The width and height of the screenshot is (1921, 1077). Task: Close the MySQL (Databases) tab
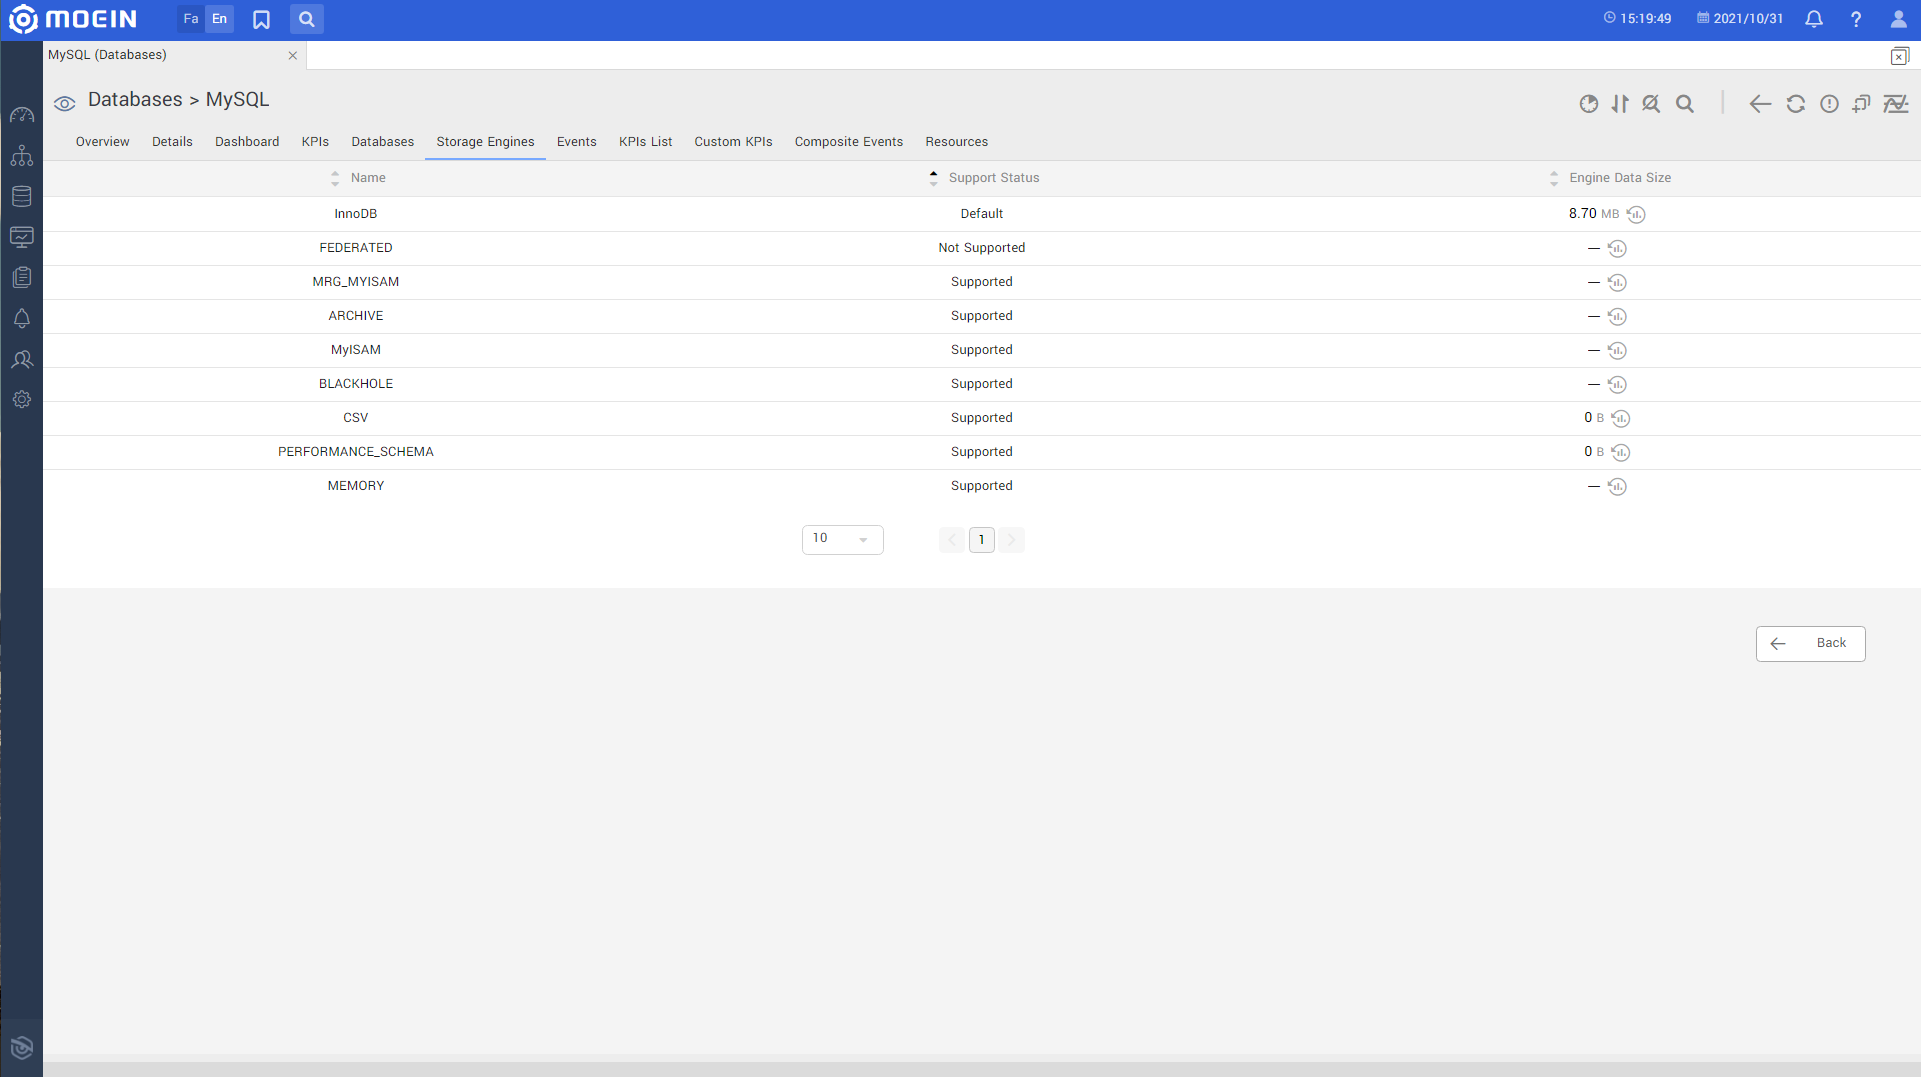(293, 56)
